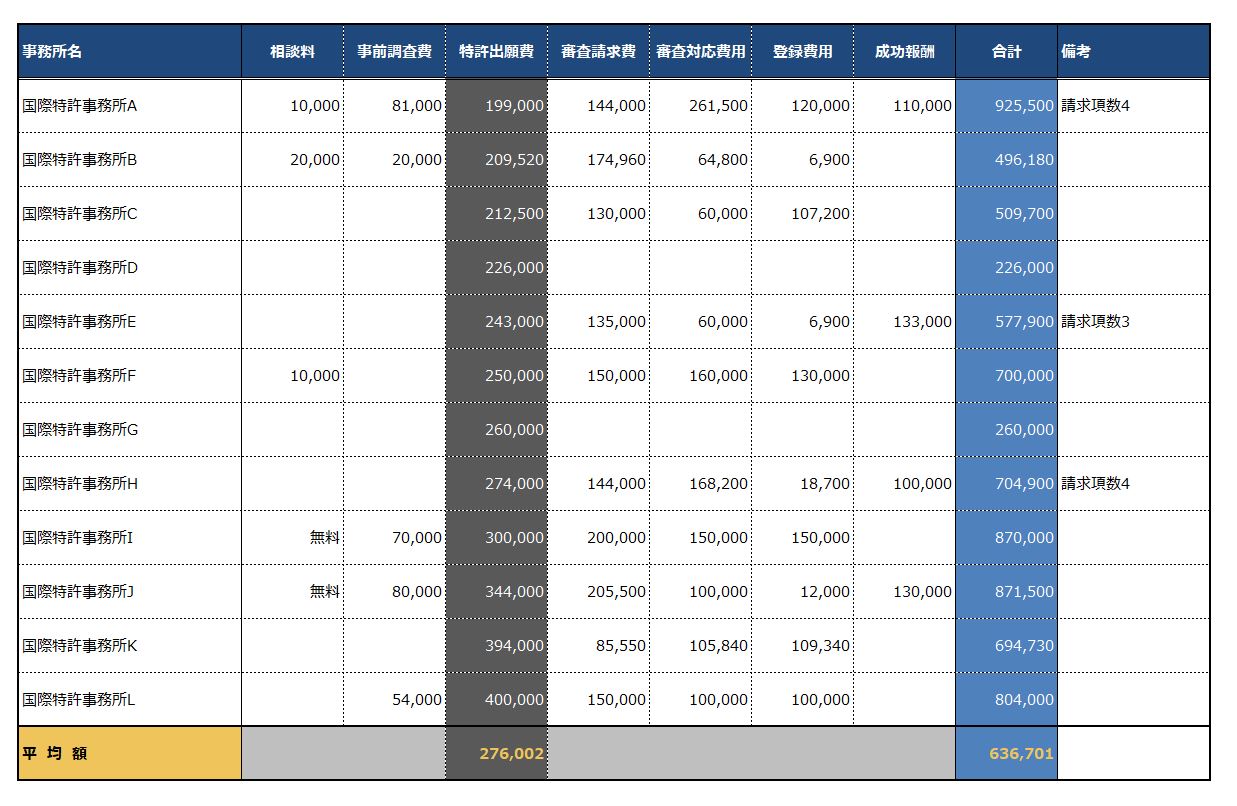Viewport: 1237px width, 806px height.
Task: Select office K application fee 394,000
Action: [496, 646]
